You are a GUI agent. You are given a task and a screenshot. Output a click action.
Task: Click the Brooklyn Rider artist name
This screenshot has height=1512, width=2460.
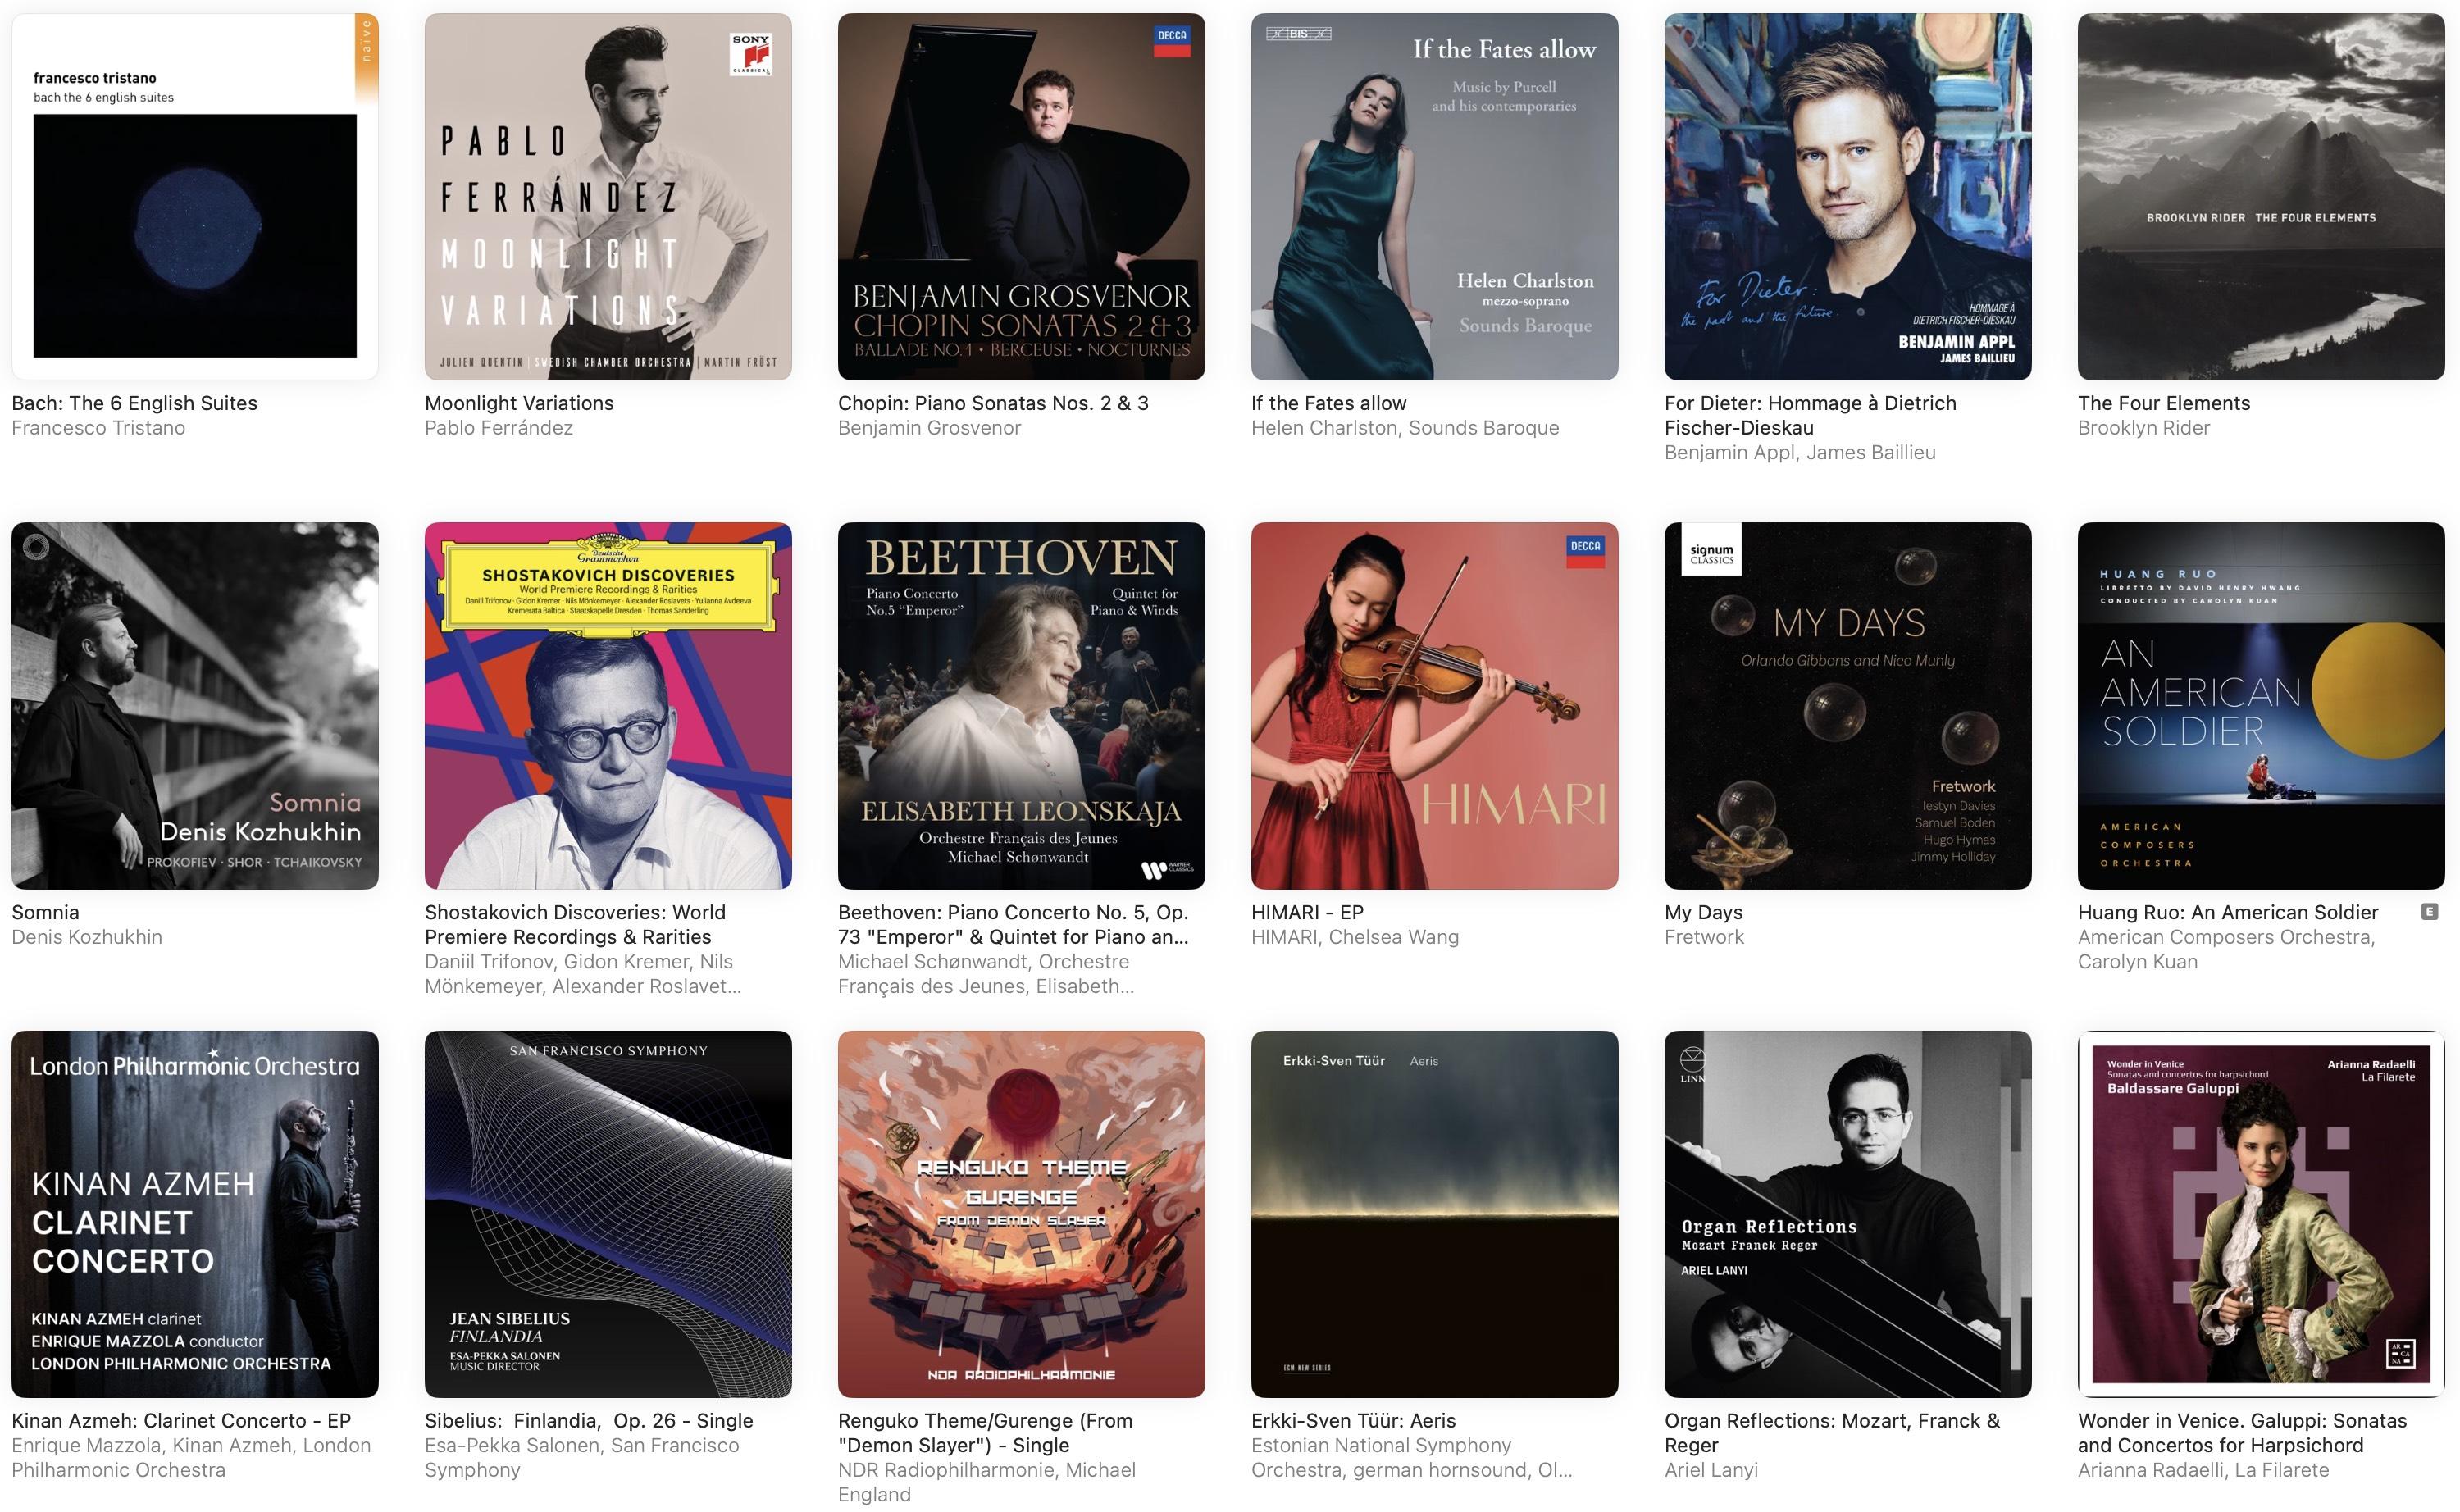[2144, 428]
